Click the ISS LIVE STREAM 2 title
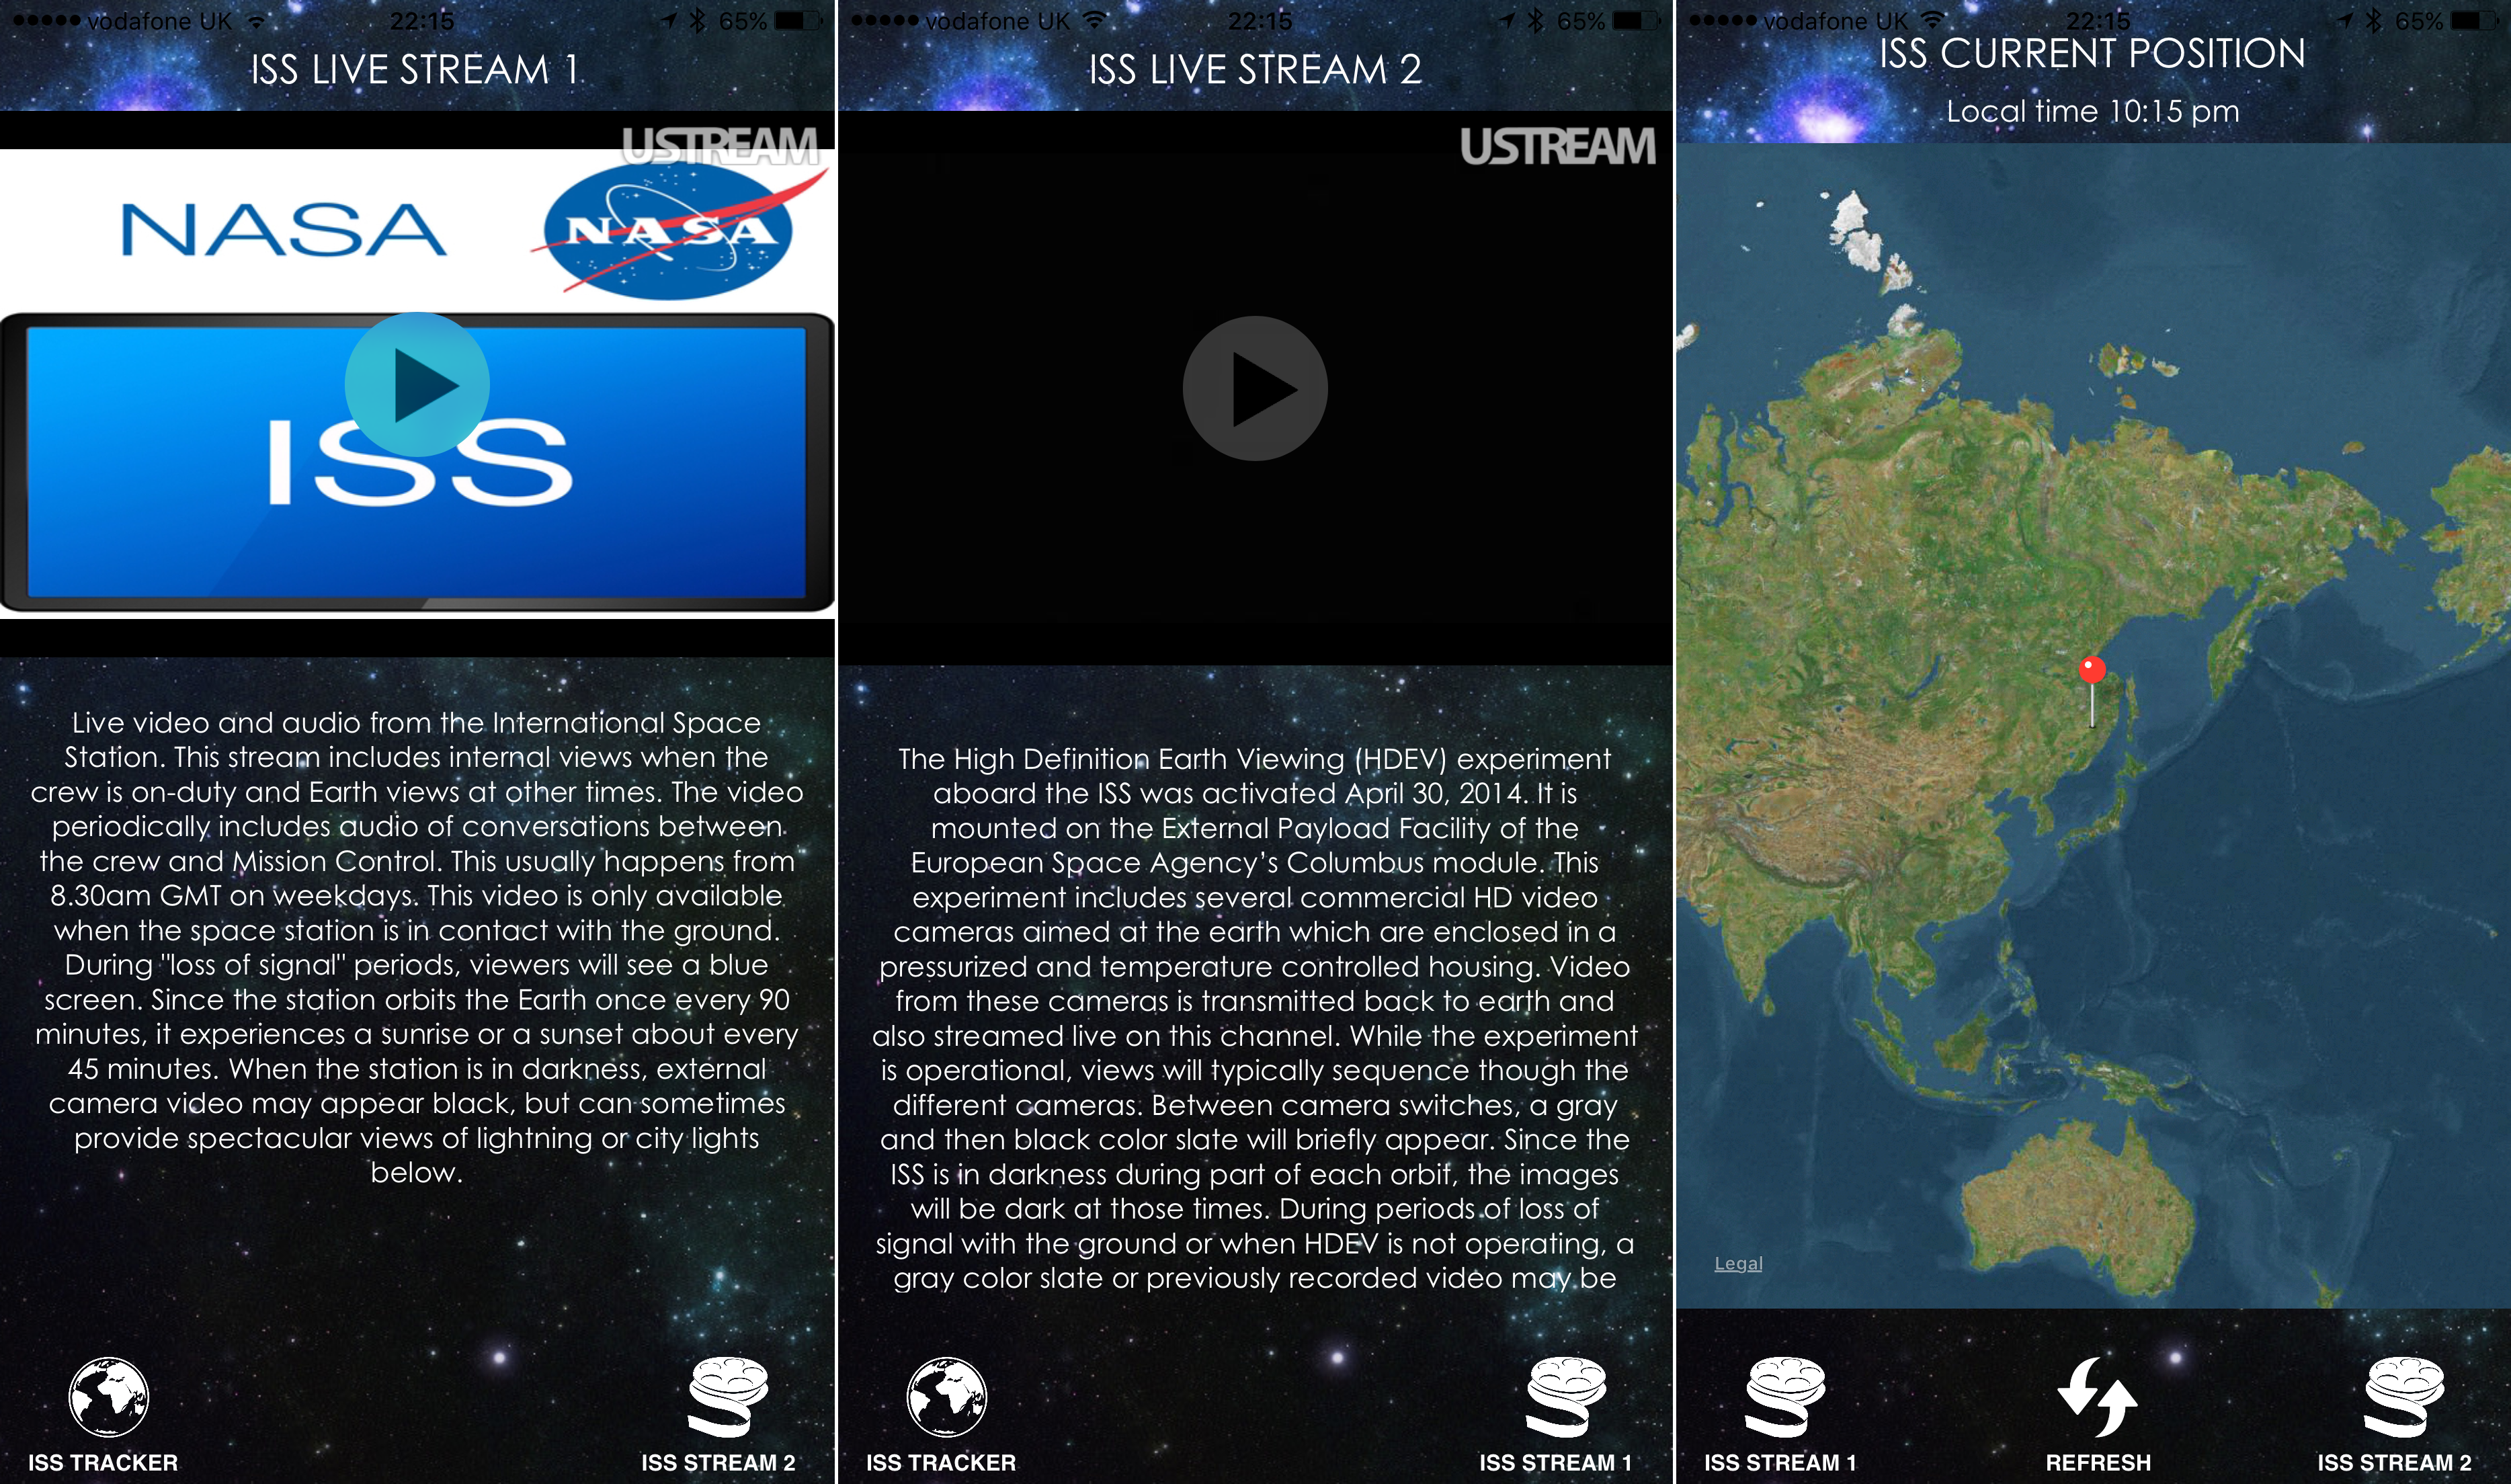Viewport: 2511px width, 1484px height. pyautogui.click(x=1255, y=69)
